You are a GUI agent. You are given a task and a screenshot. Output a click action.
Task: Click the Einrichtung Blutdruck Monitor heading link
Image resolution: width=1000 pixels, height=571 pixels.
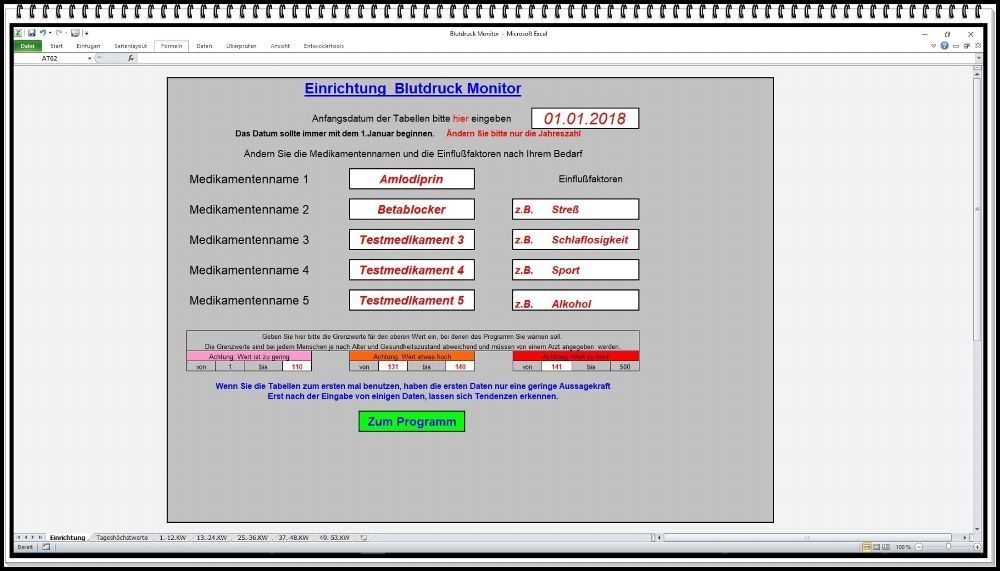(x=412, y=89)
